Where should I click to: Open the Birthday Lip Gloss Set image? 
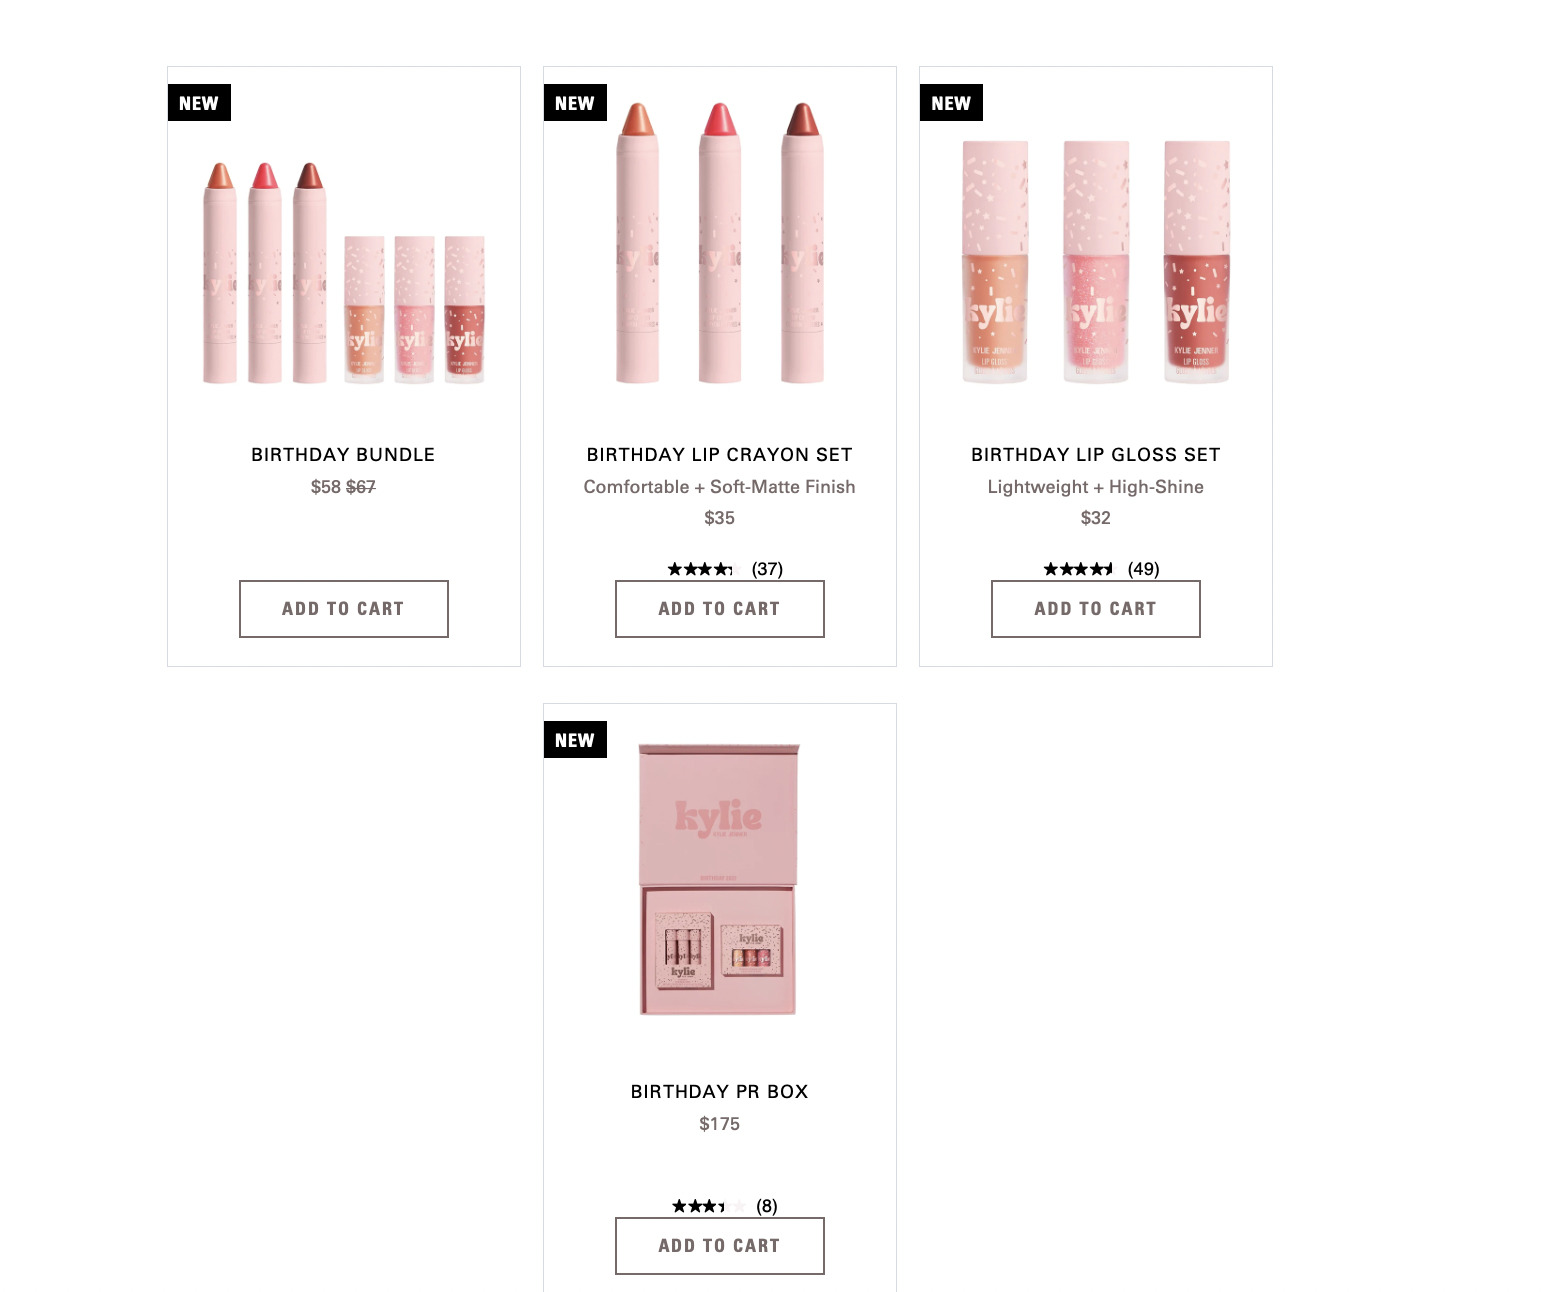(1095, 262)
